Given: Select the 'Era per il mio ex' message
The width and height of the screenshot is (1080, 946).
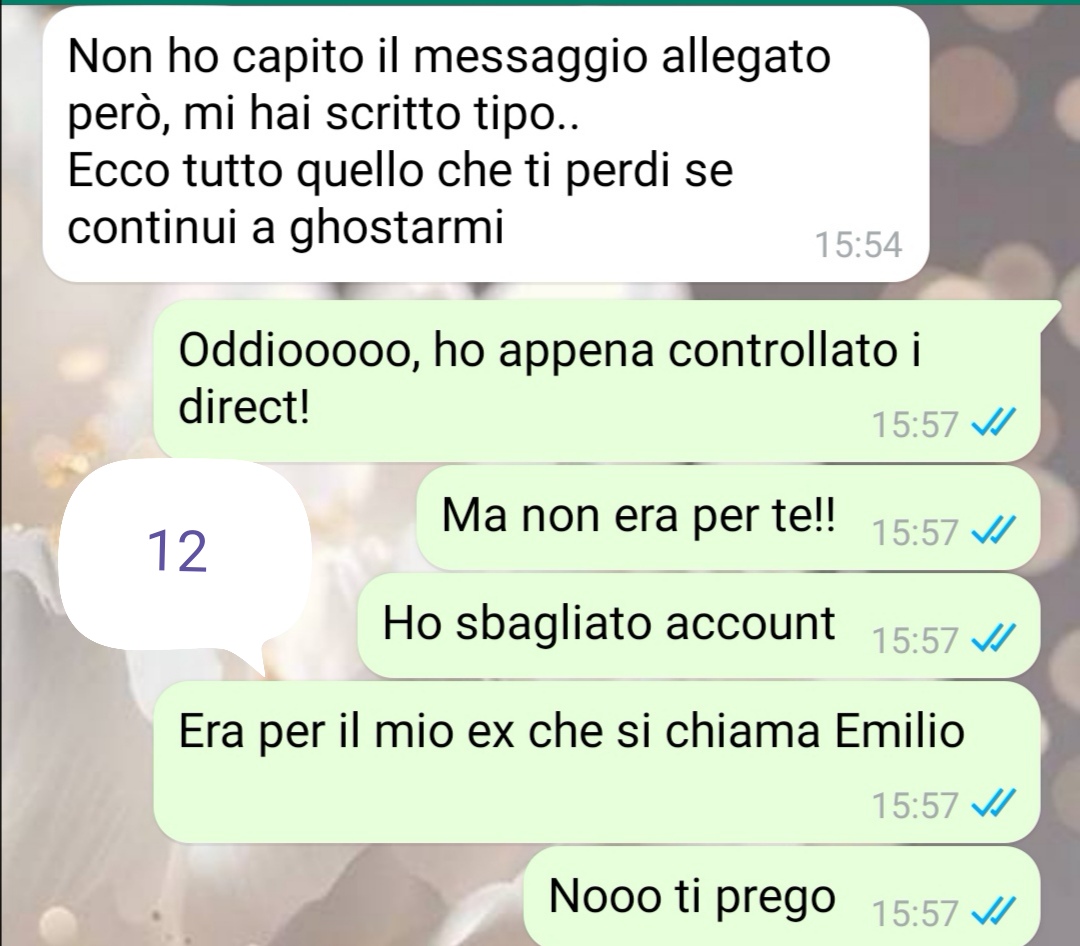Looking at the screenshot, I should pyautogui.click(x=596, y=762).
